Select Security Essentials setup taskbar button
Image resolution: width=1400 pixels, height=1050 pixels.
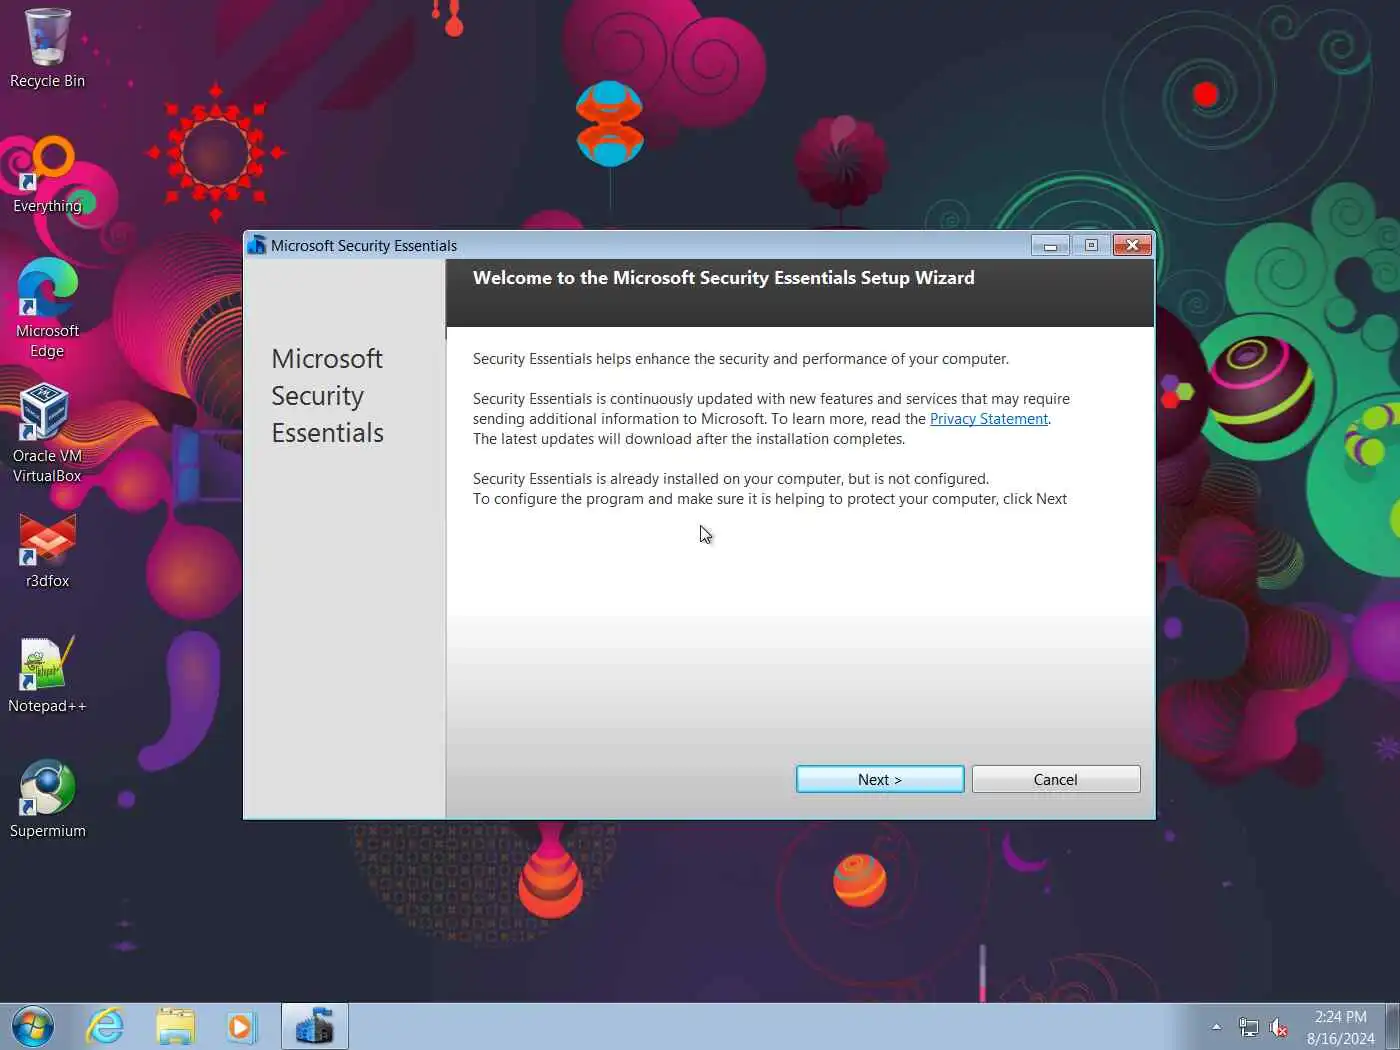(x=314, y=1027)
